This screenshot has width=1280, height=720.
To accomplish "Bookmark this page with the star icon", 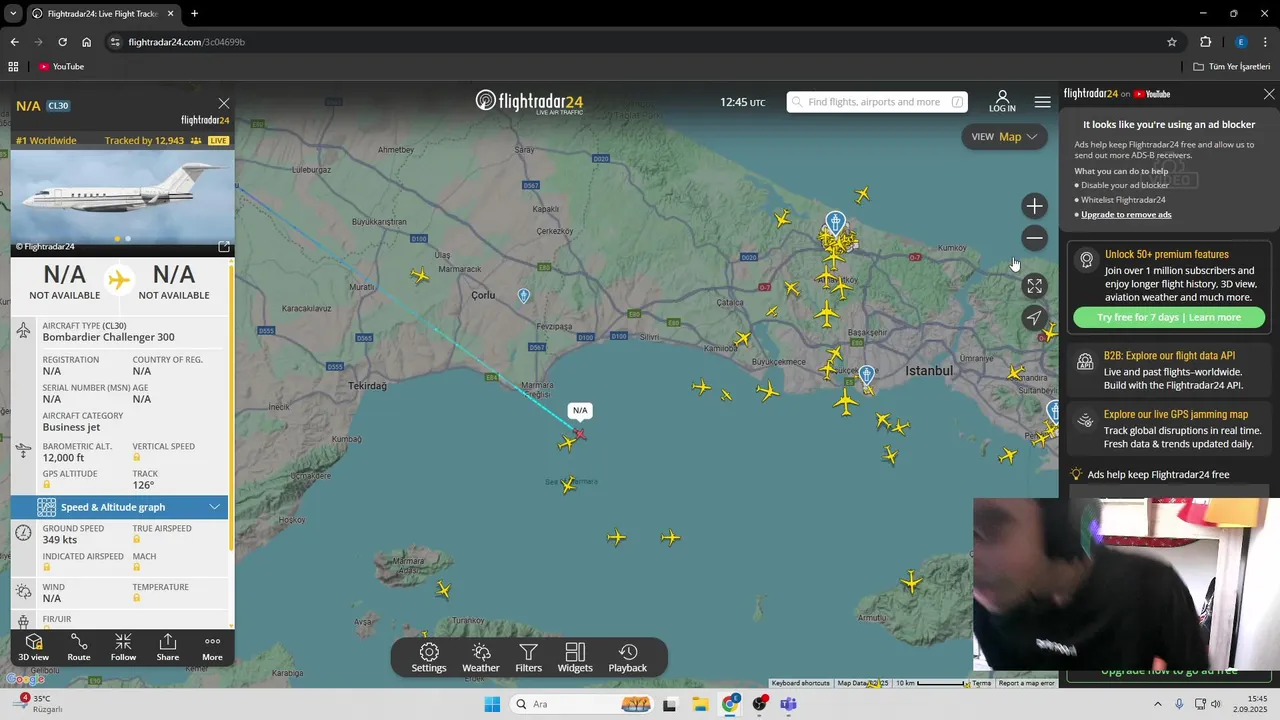I will click(1172, 42).
